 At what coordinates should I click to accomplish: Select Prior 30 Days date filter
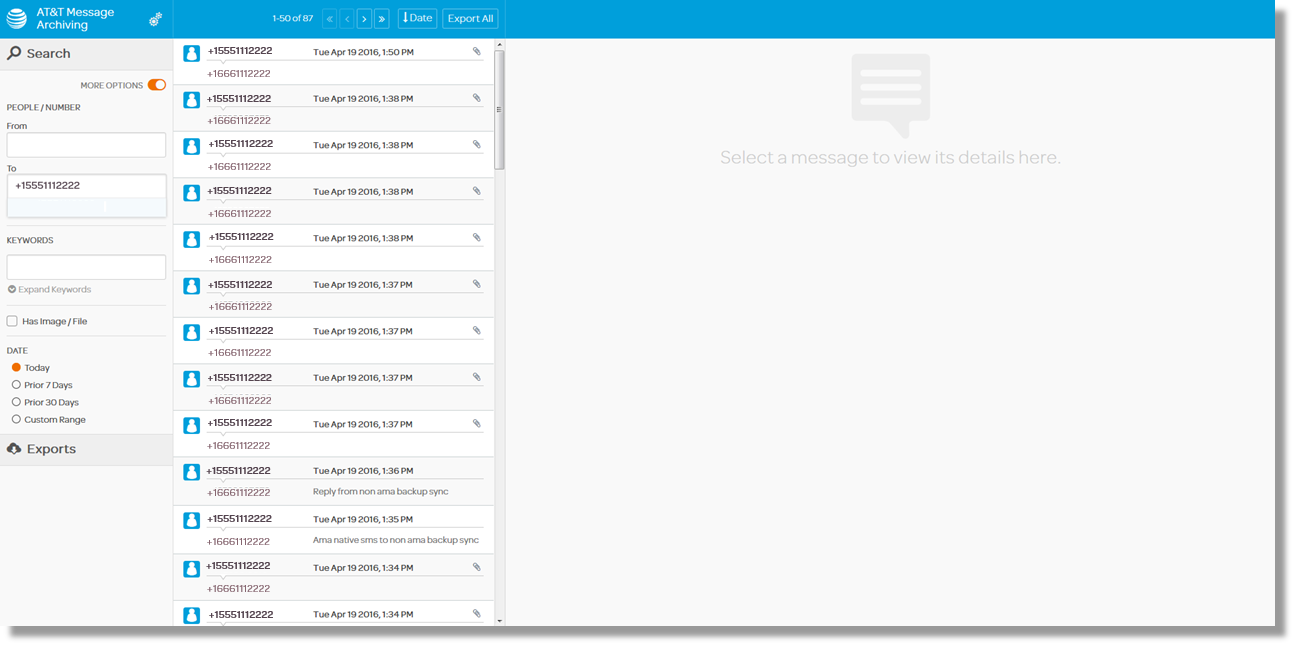(x=16, y=402)
